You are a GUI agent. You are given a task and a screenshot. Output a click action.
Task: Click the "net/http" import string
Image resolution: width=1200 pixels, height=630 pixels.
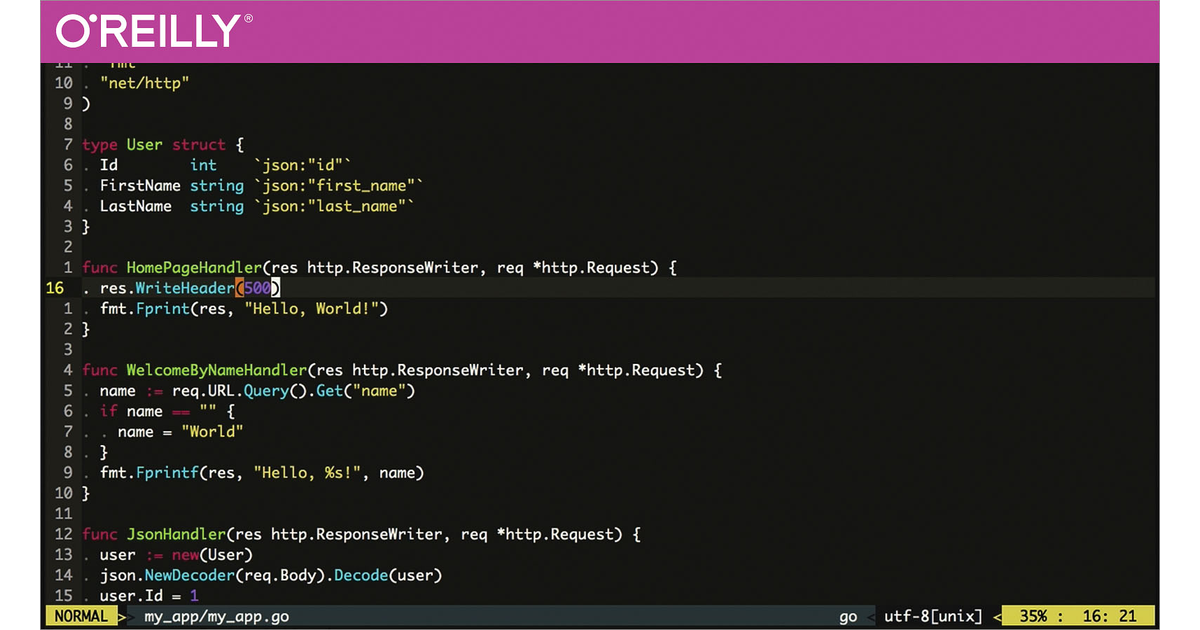(144, 83)
